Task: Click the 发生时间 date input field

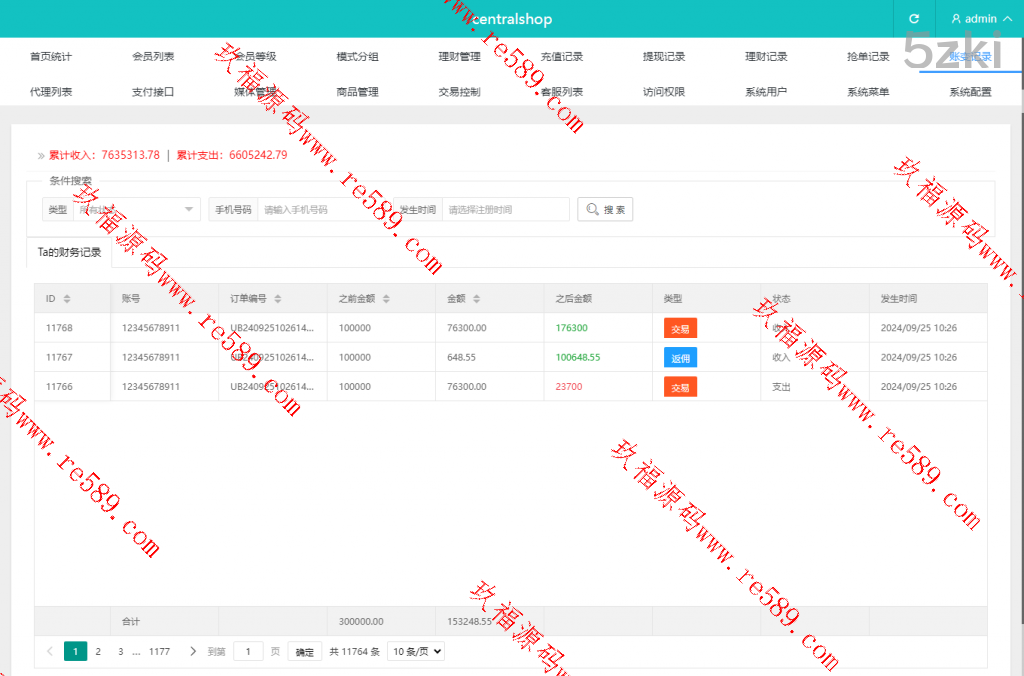Action: (x=505, y=210)
